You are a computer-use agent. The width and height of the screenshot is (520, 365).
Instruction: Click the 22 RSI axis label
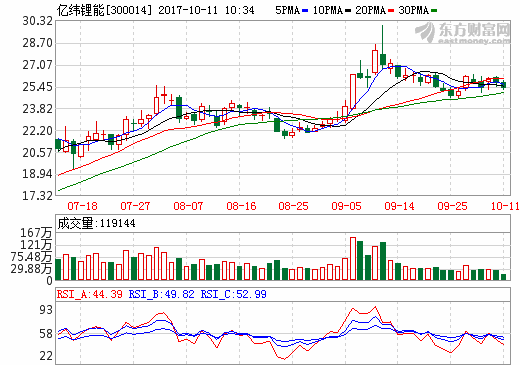(x=46, y=356)
